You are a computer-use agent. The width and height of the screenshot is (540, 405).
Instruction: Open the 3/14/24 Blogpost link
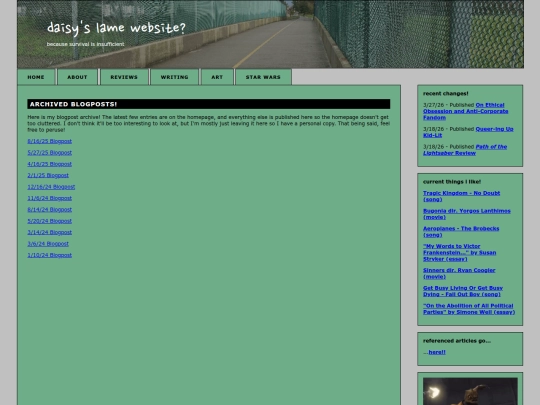[50, 232]
